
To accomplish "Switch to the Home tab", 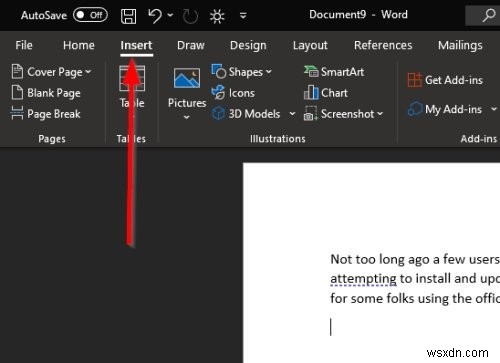I will click(79, 45).
